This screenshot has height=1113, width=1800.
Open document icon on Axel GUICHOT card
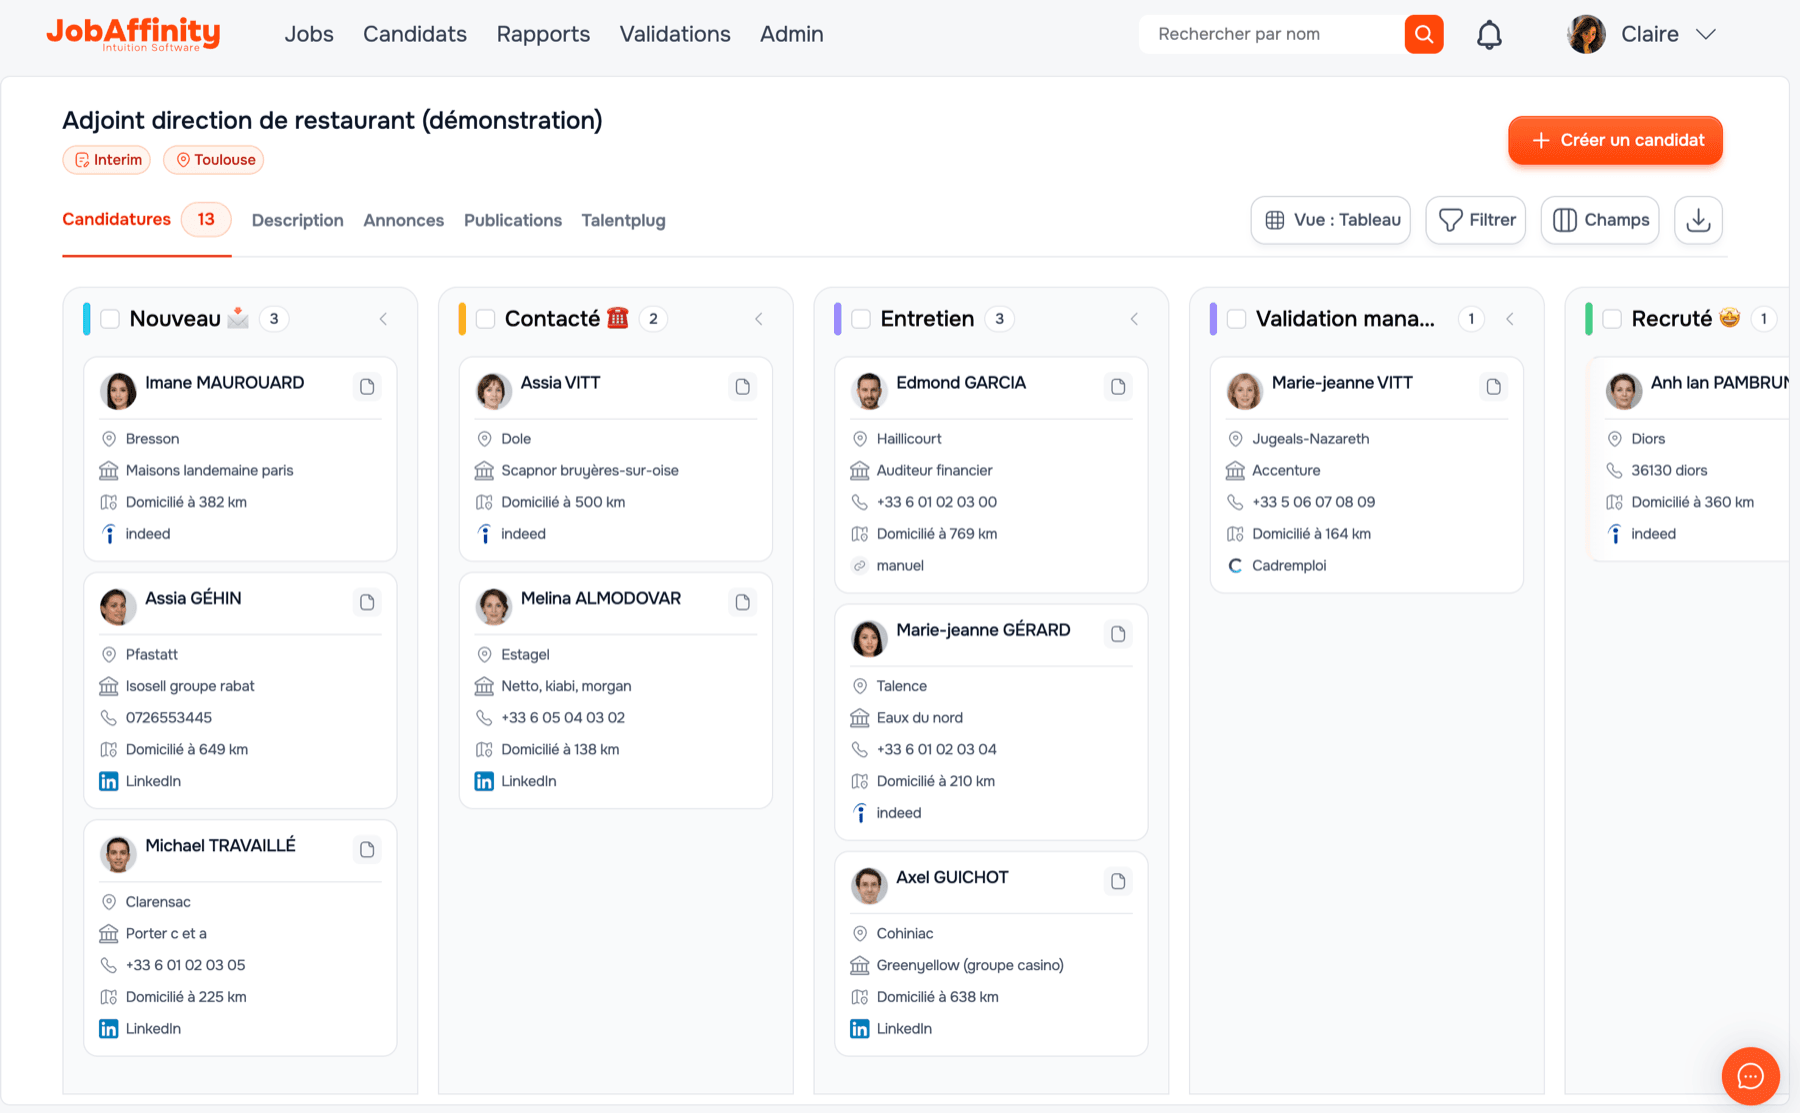1118,881
